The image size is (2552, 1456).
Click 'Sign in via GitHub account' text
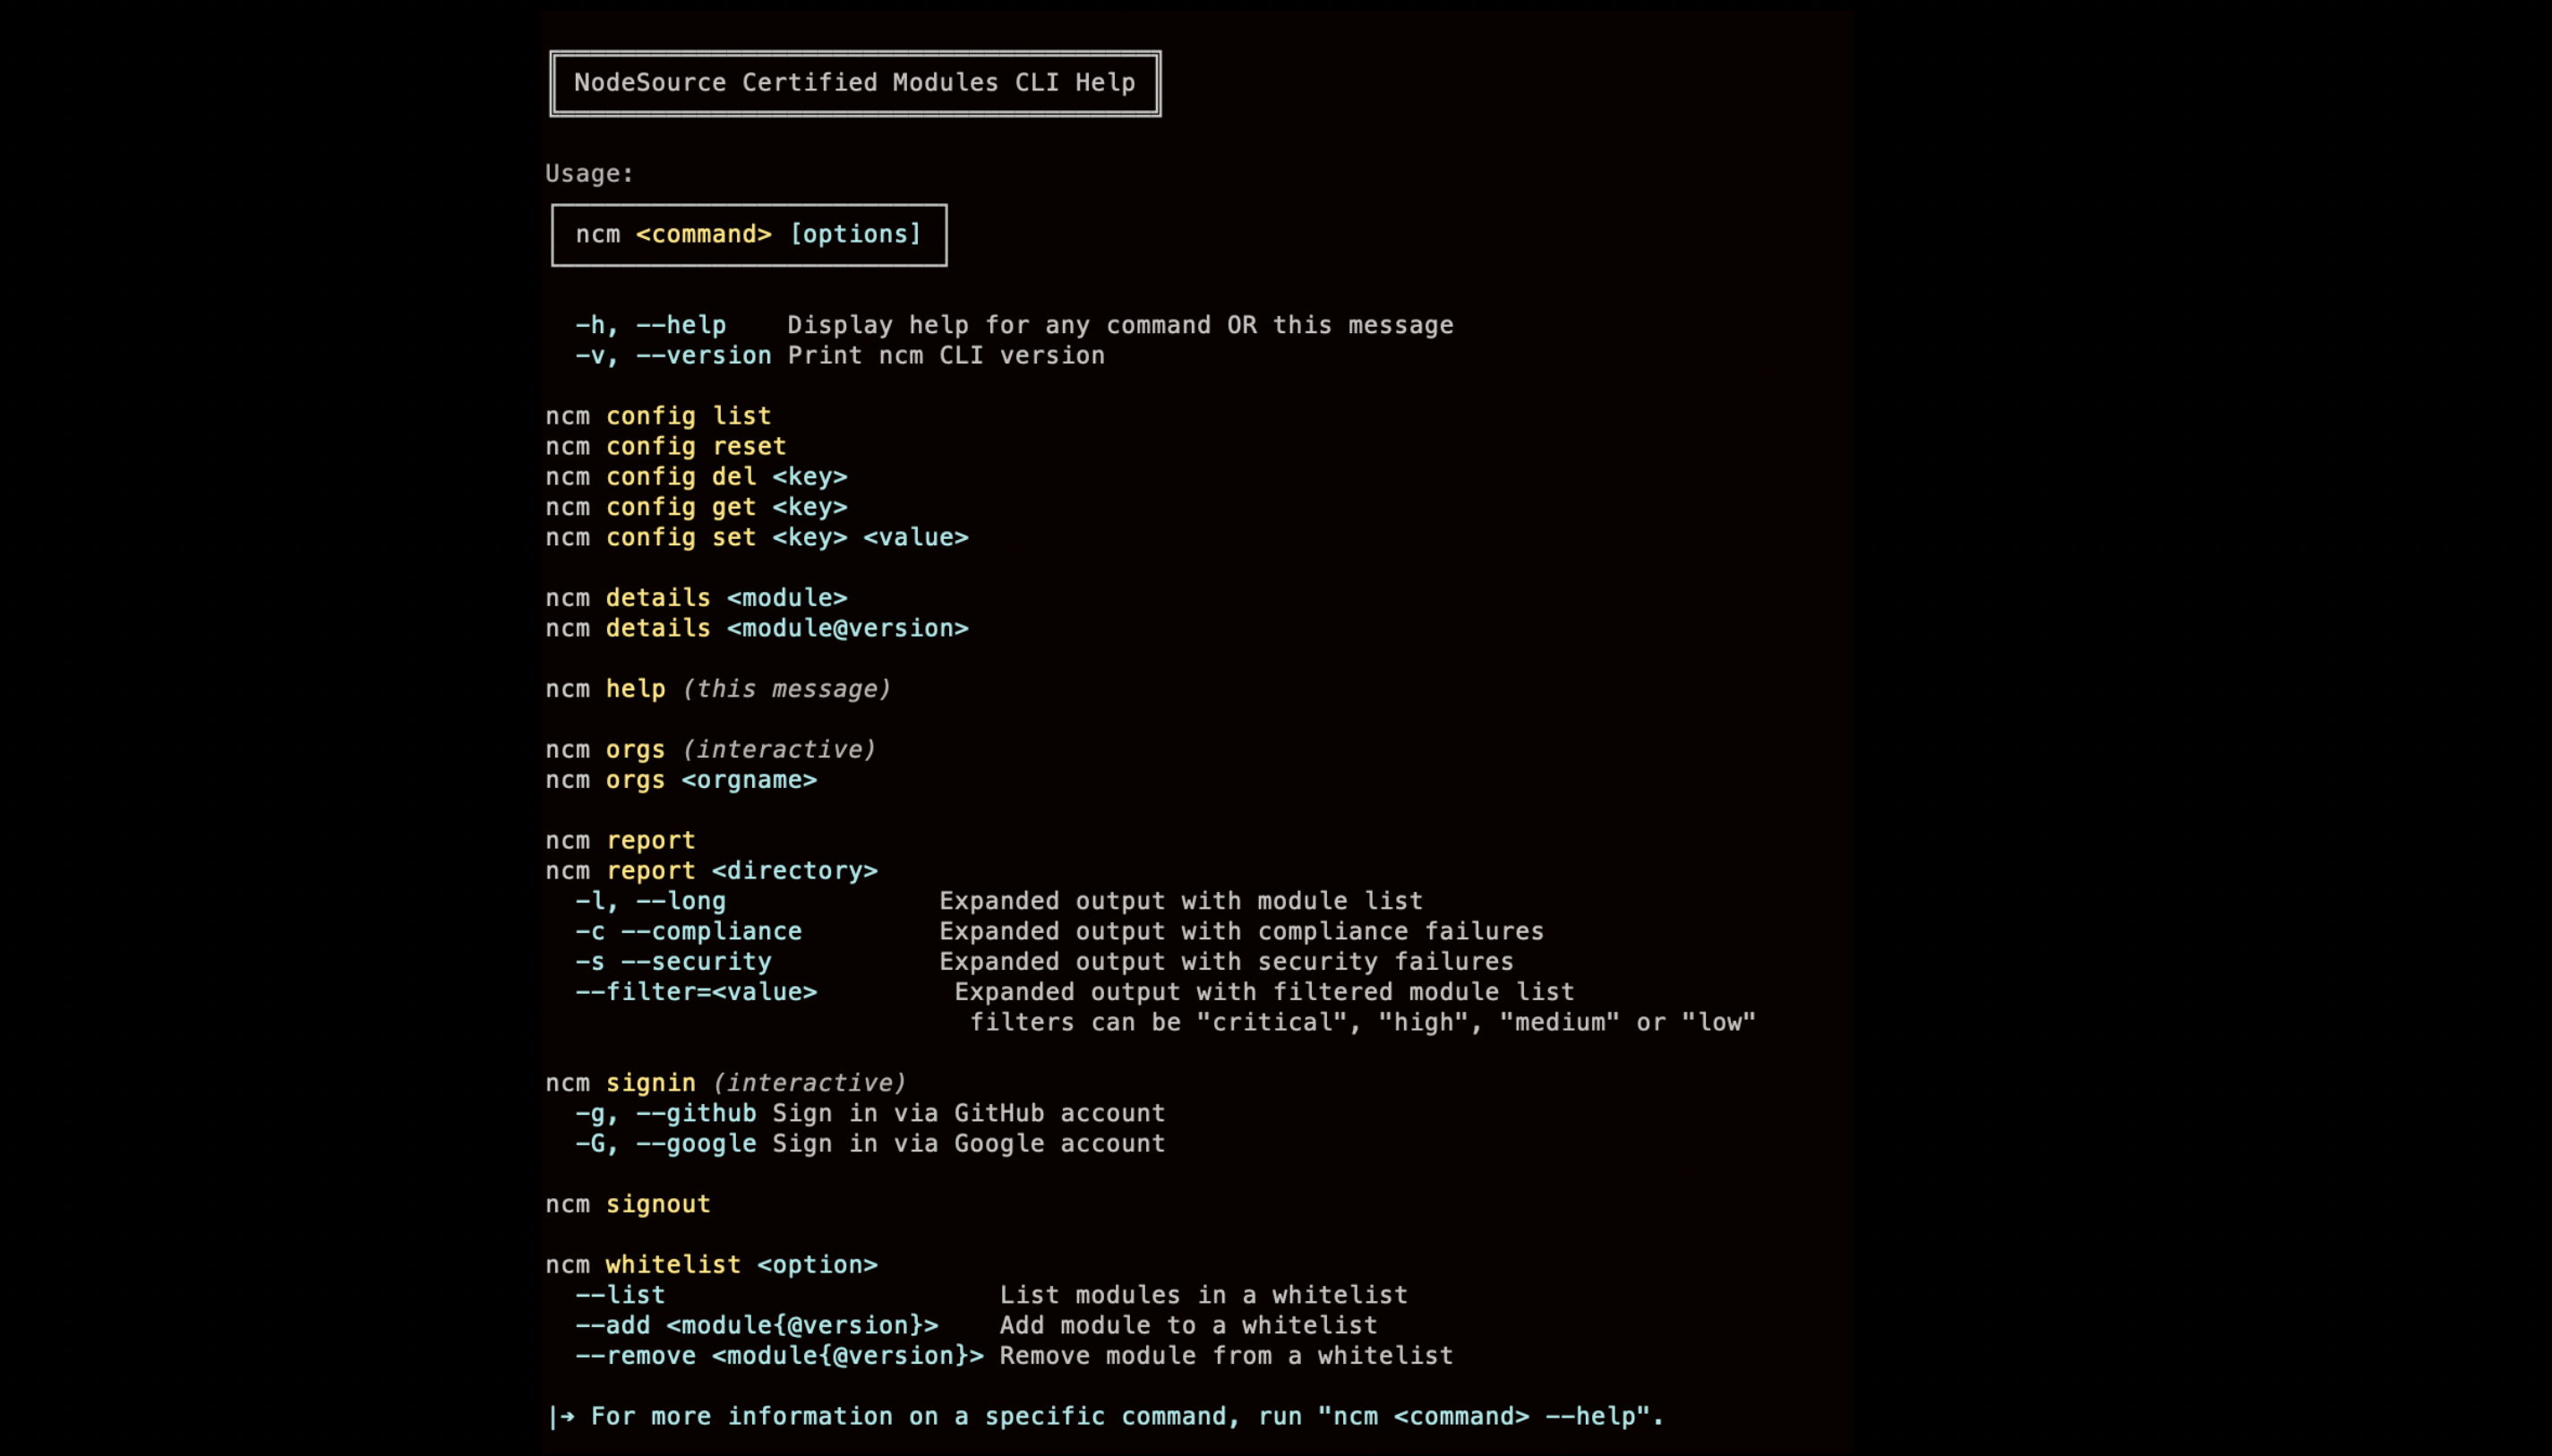tap(969, 1114)
